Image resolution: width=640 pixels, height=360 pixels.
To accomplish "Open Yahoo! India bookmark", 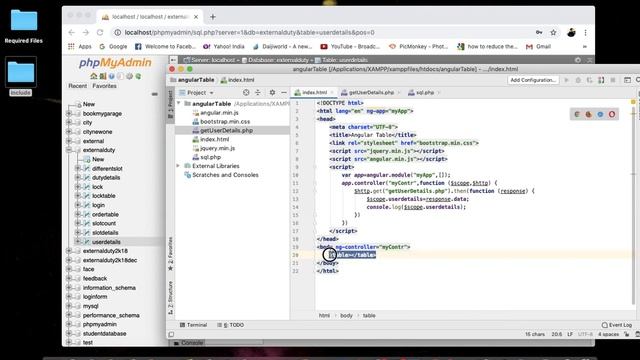I will 224,47.
